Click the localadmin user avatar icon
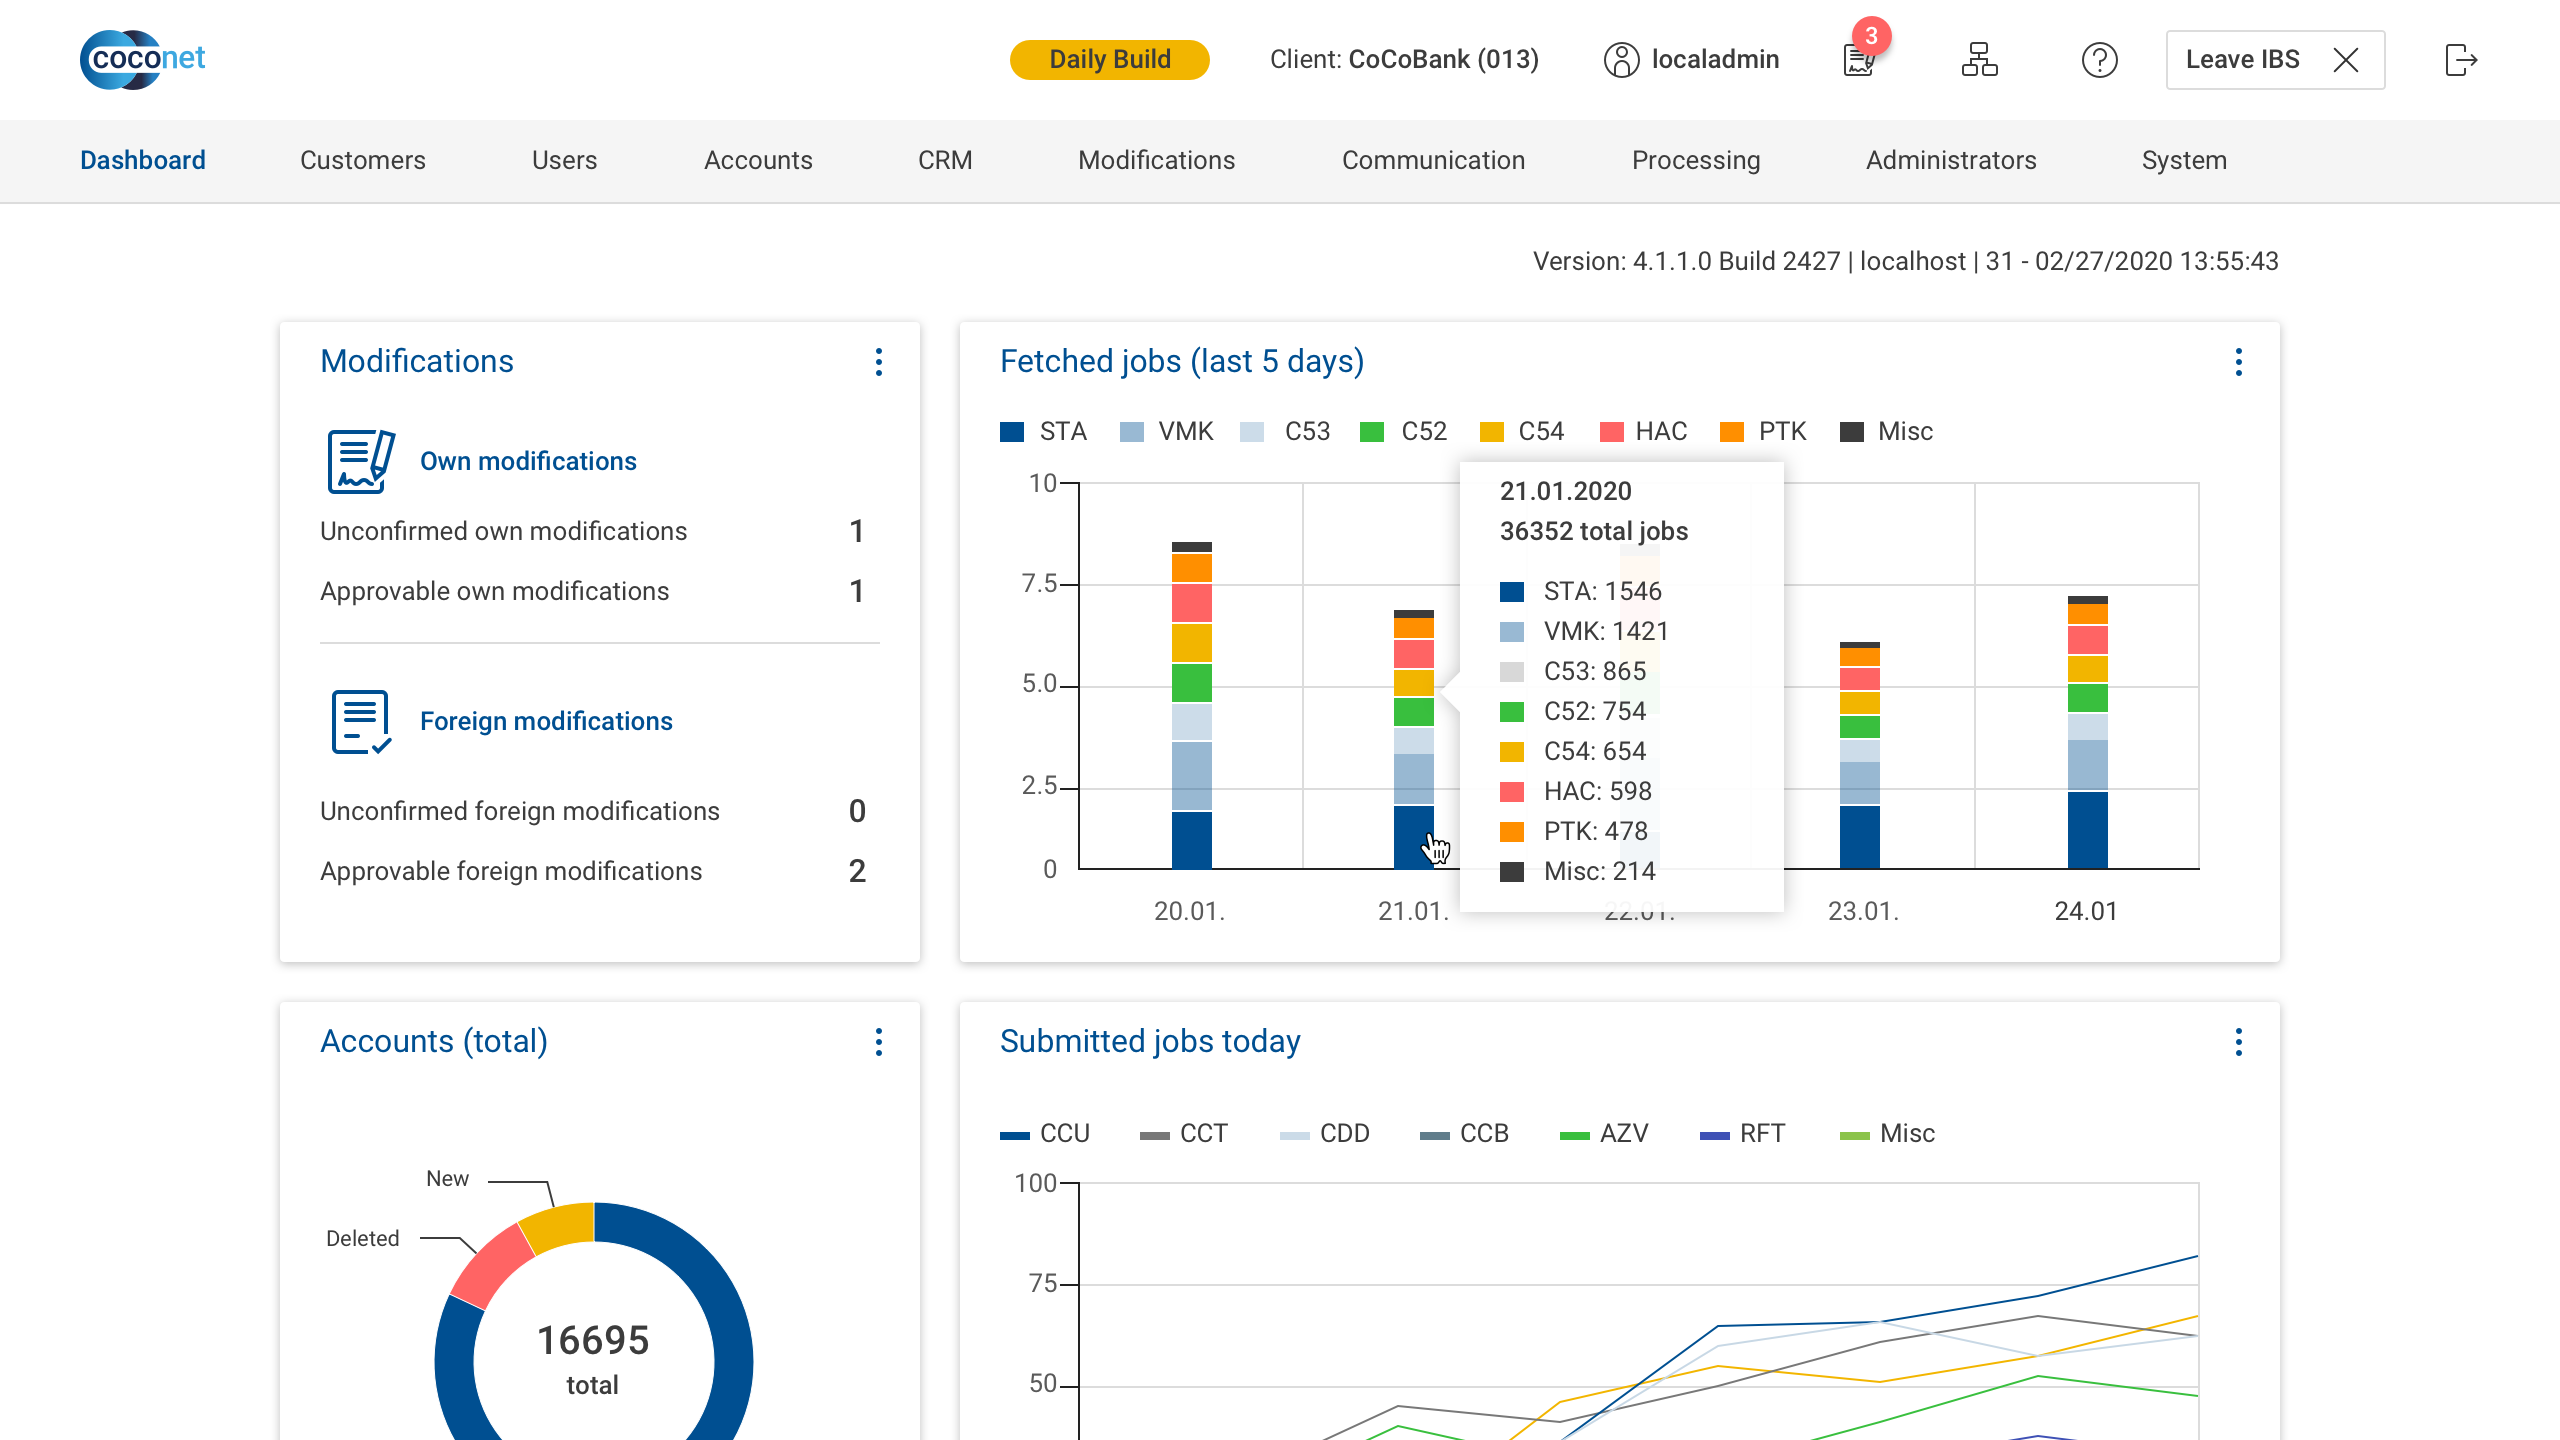Image resolution: width=2560 pixels, height=1440 pixels. (1621, 60)
